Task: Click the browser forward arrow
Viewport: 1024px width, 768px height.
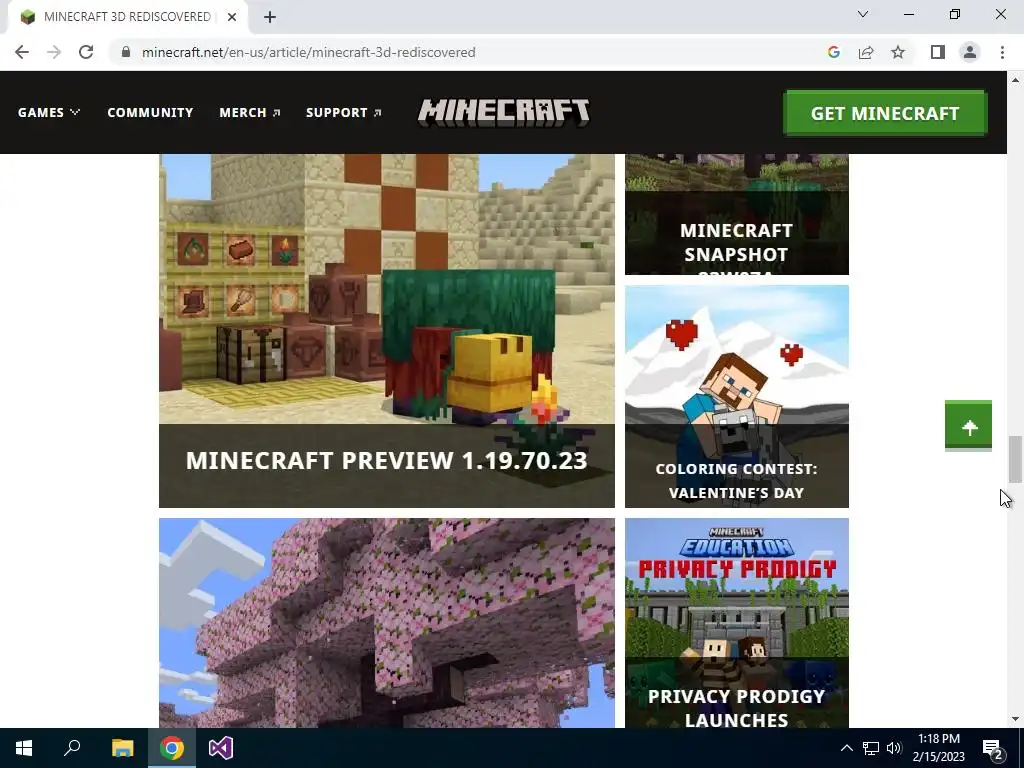Action: [54, 52]
